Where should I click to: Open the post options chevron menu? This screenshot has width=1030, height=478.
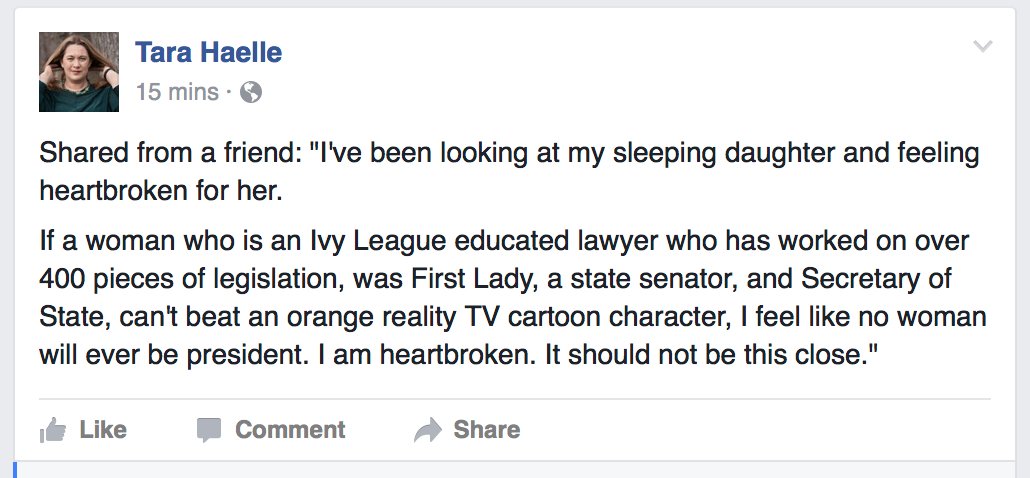pyautogui.click(x=983, y=47)
